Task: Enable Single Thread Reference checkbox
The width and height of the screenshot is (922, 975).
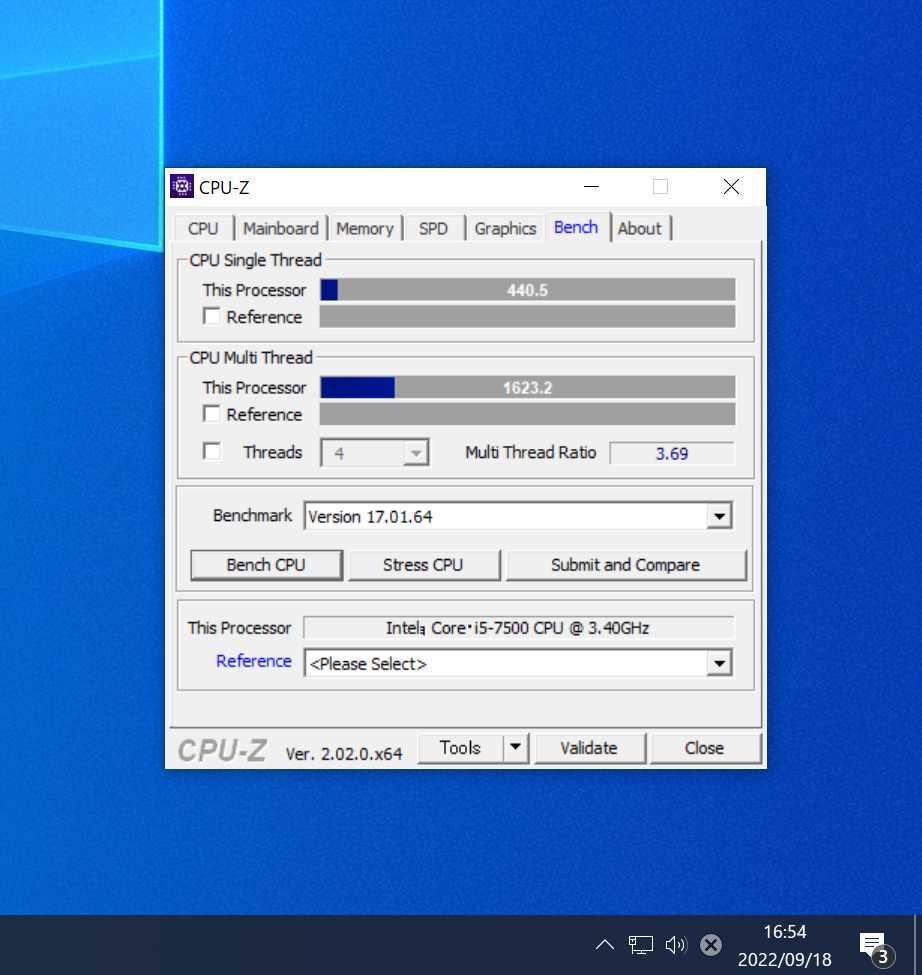Action: pos(211,317)
